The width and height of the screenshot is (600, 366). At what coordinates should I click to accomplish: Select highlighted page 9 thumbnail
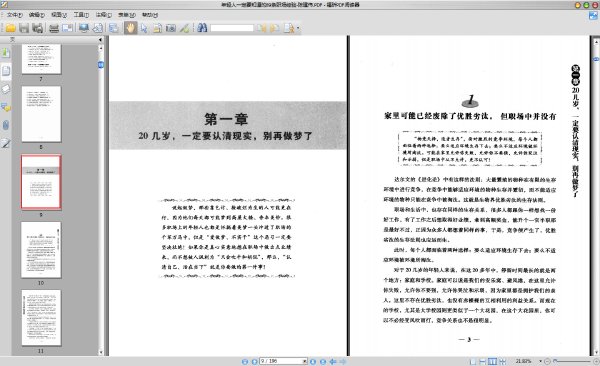(x=41, y=182)
